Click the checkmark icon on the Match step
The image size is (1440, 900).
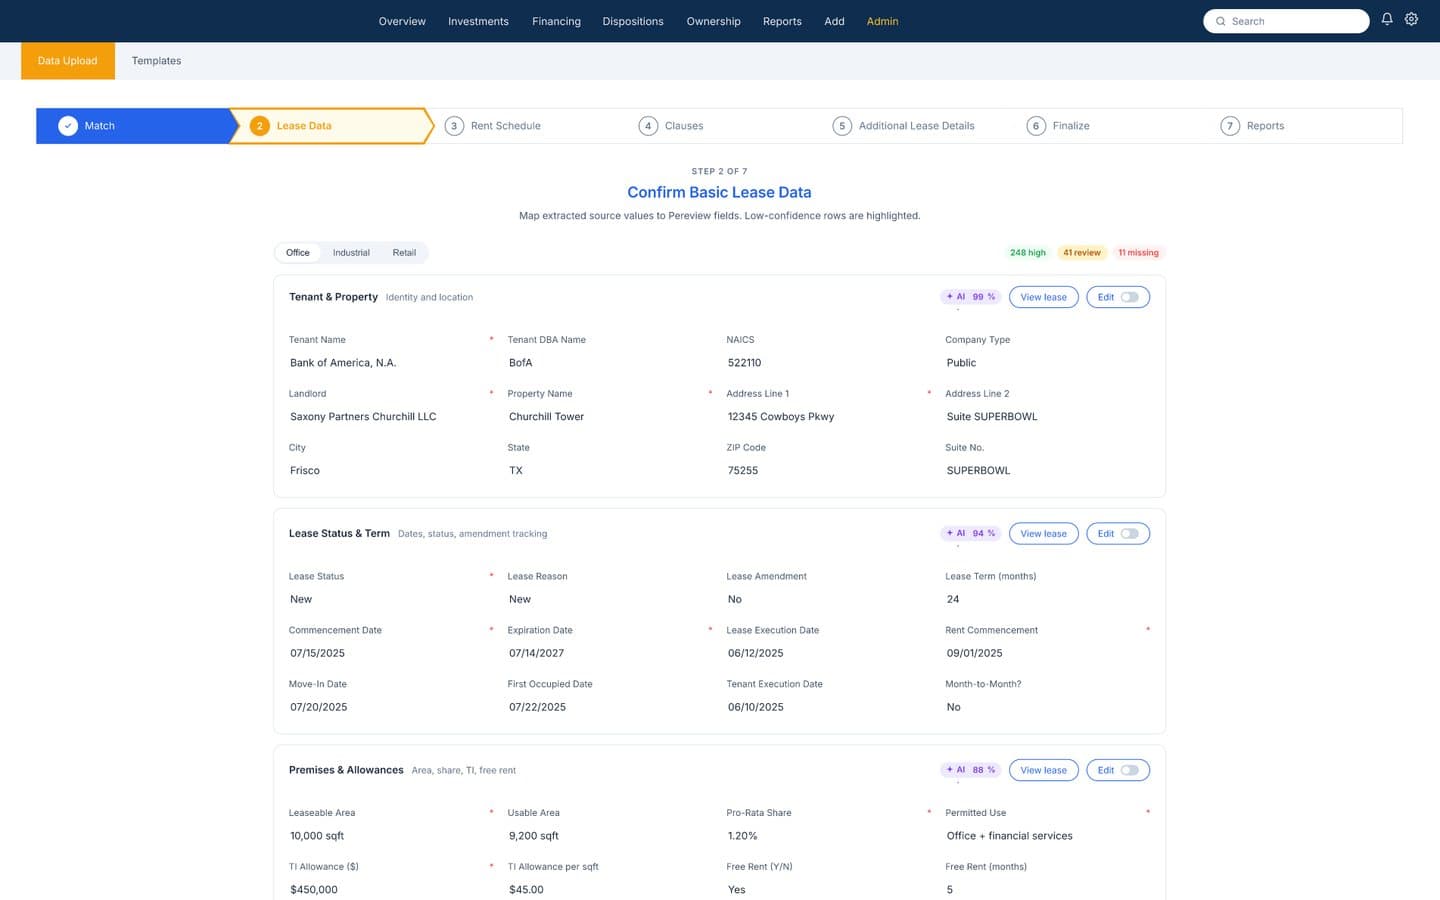(68, 126)
